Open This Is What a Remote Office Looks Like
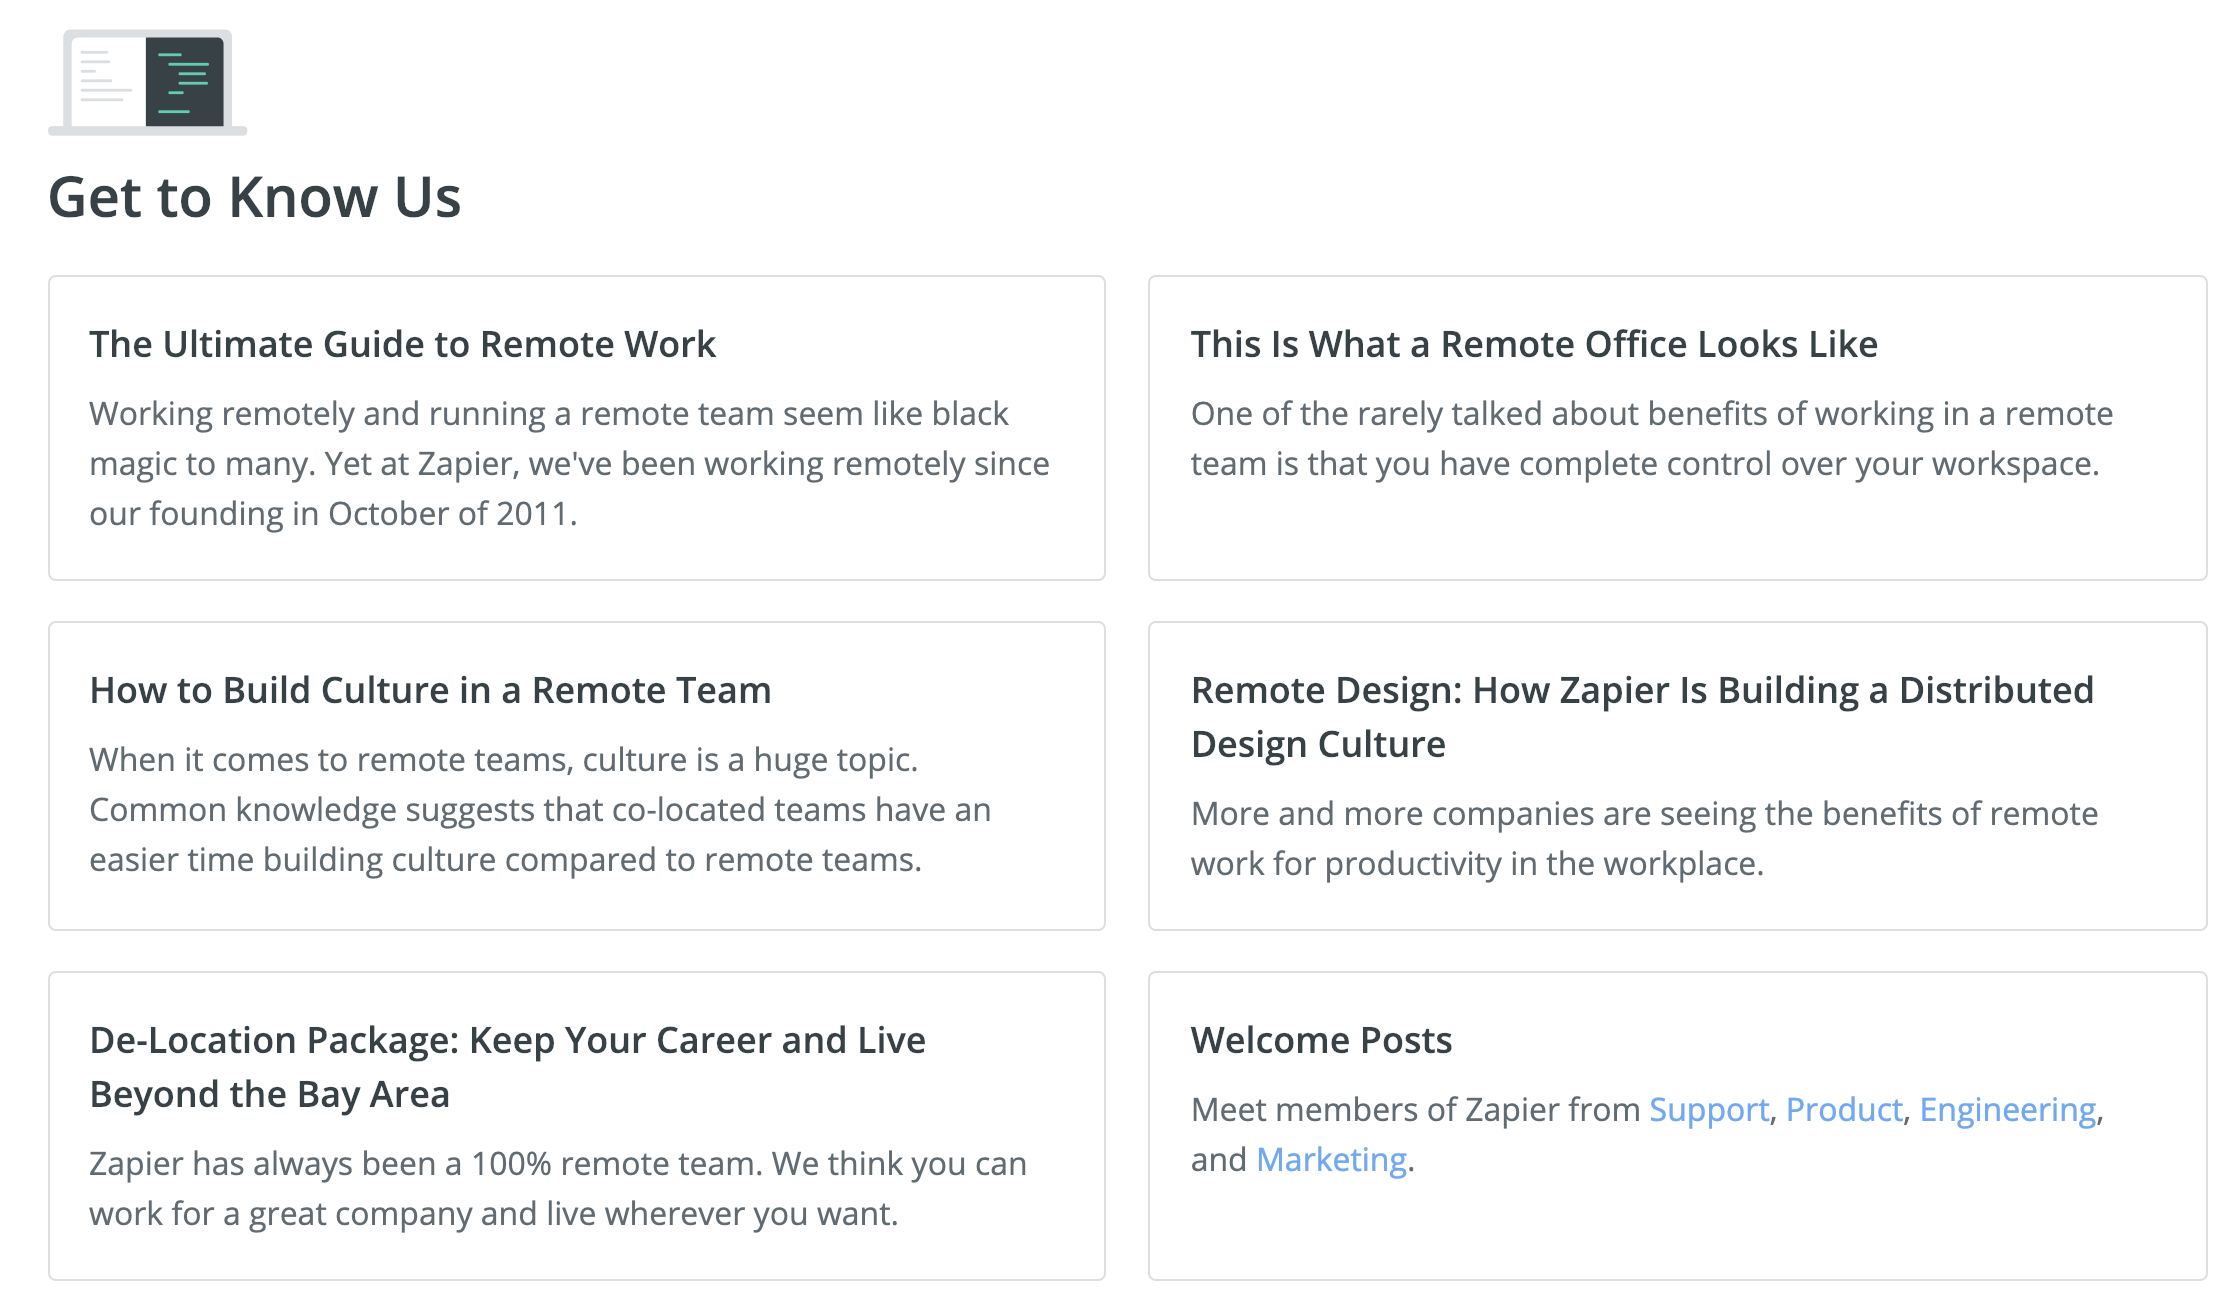Viewport: 2236px width, 1310px height. coord(1534,344)
